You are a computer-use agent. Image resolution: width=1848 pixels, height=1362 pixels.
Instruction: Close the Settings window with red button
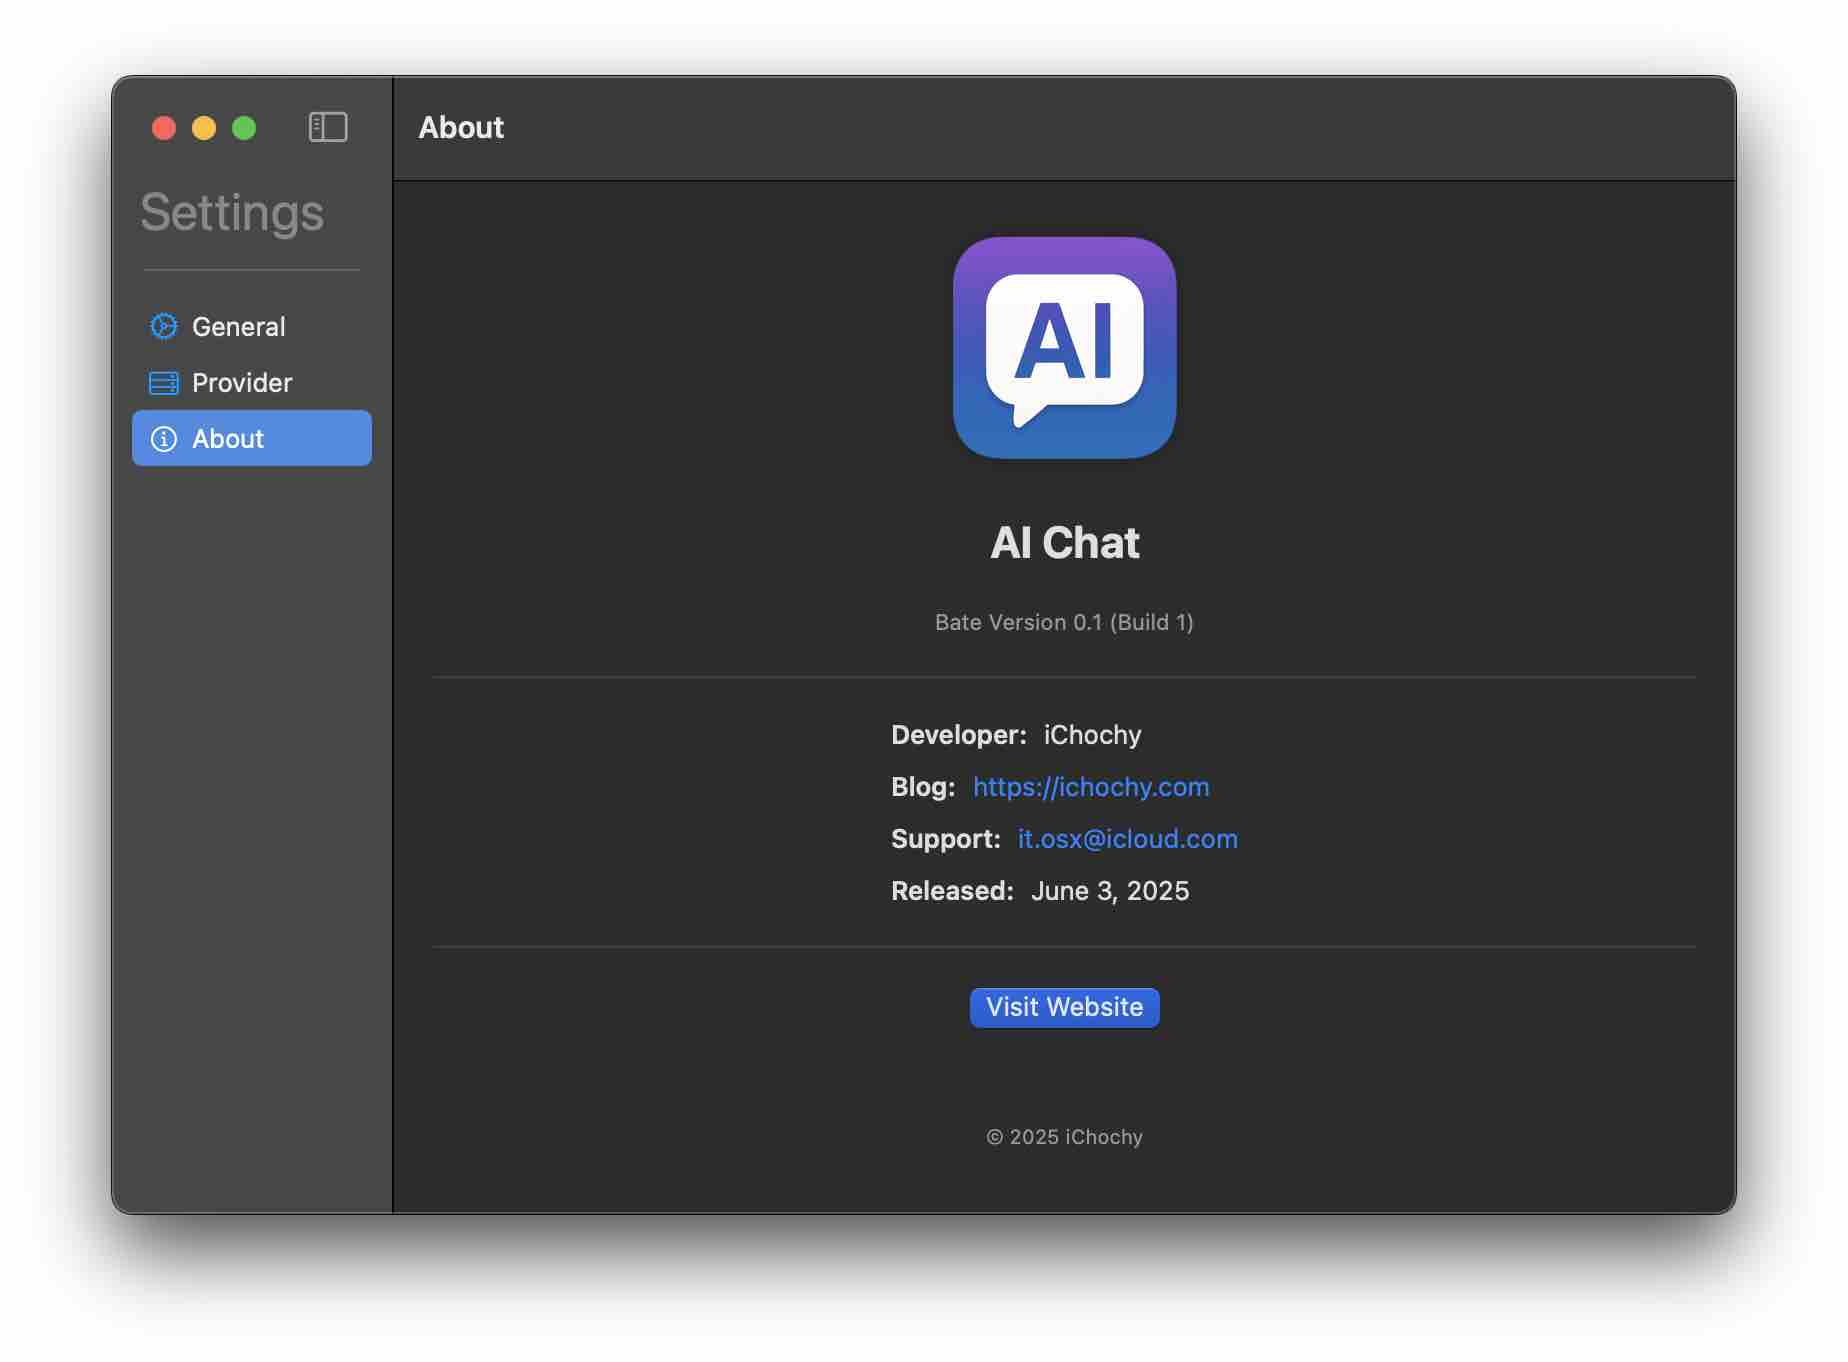coord(164,128)
